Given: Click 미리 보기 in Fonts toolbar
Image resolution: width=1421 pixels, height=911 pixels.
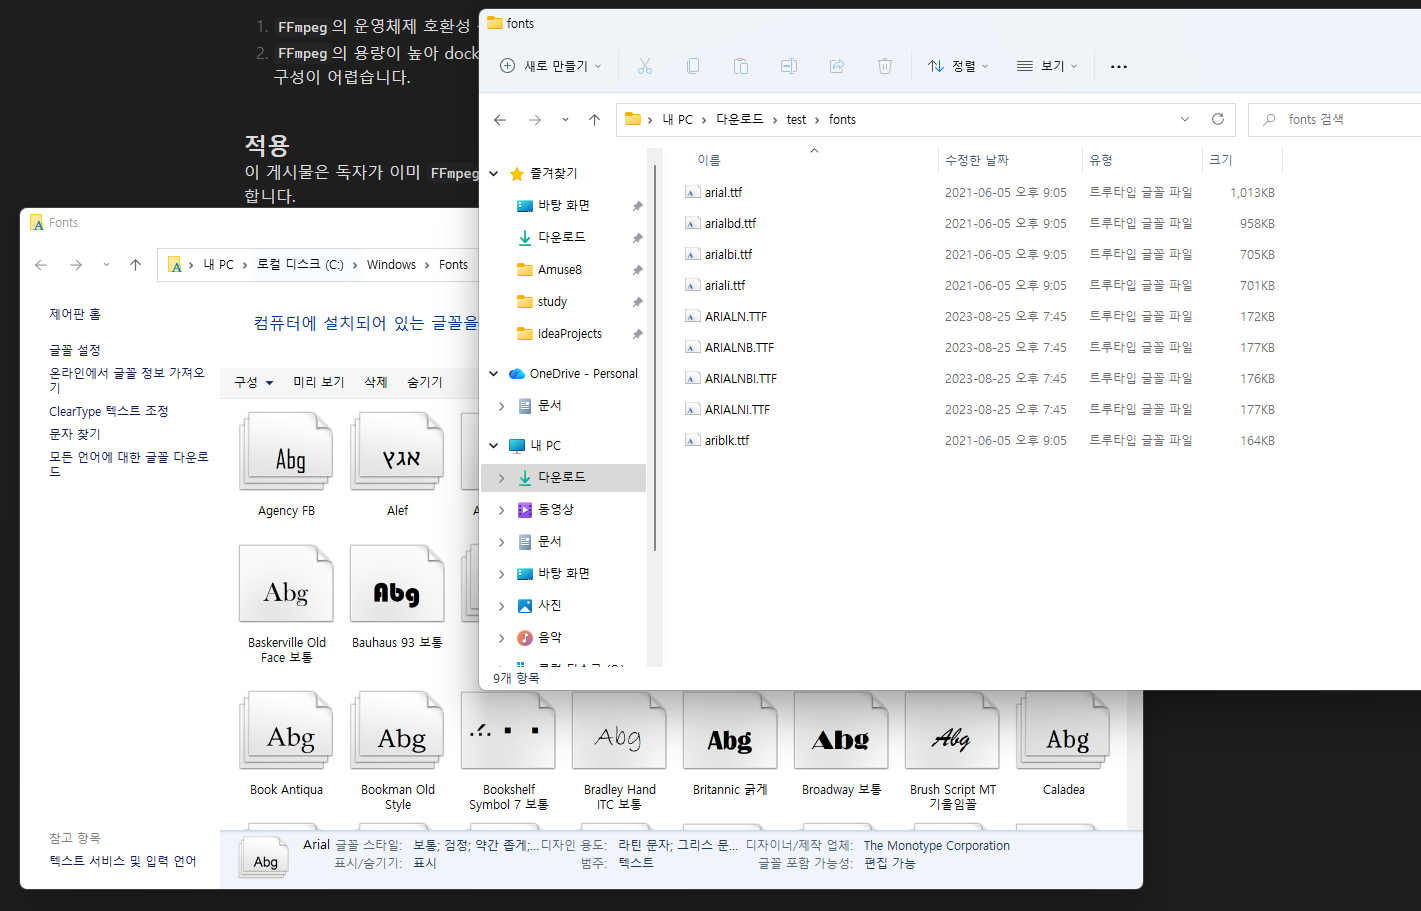Looking at the screenshot, I should tap(319, 382).
